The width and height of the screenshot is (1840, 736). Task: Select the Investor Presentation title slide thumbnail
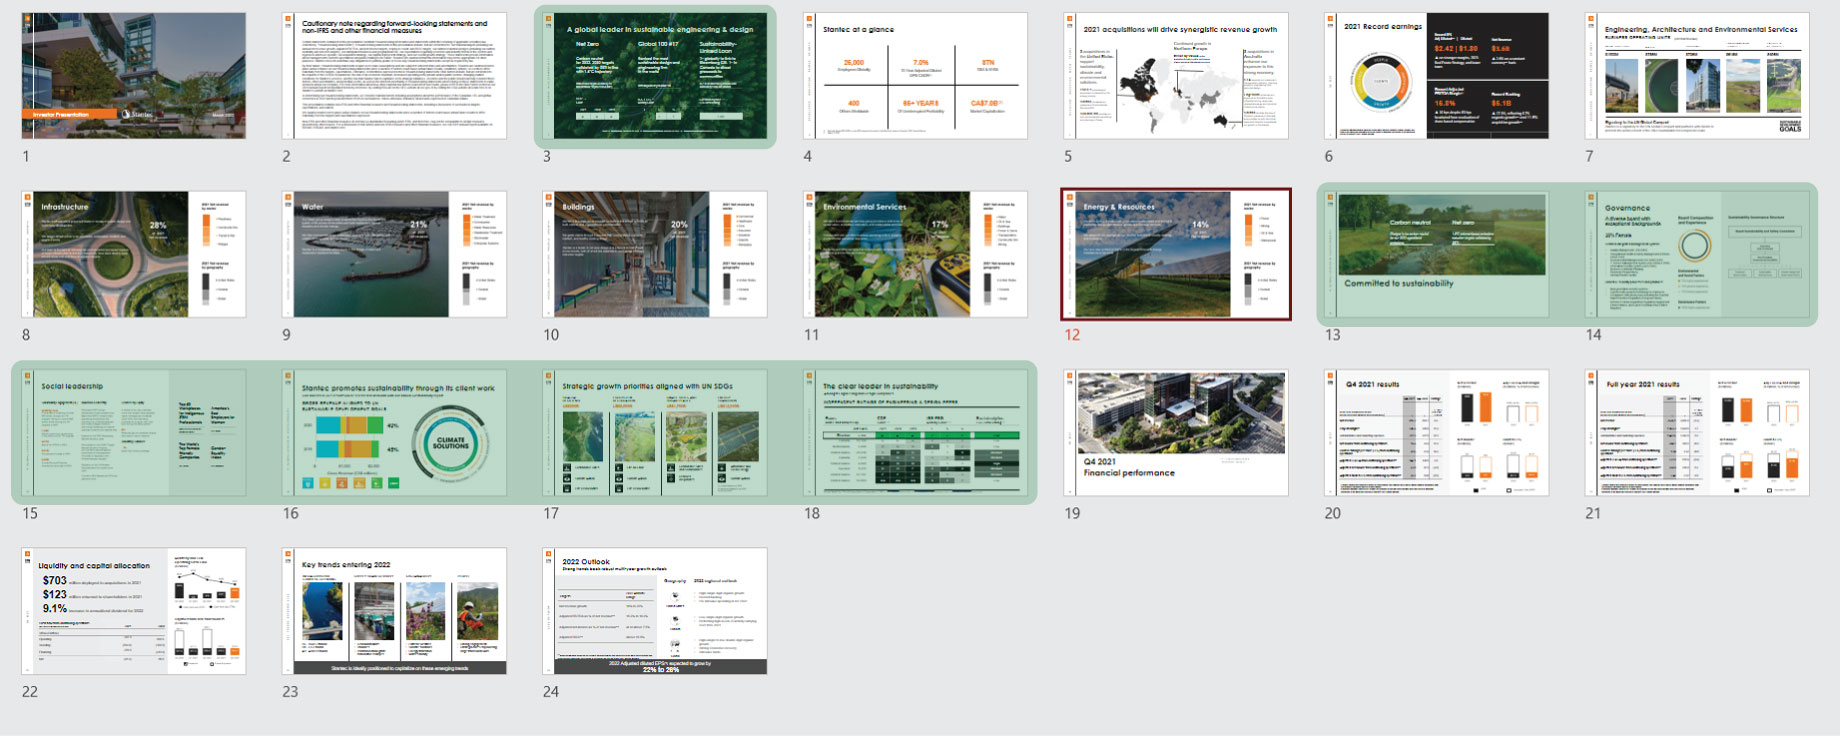coord(134,76)
